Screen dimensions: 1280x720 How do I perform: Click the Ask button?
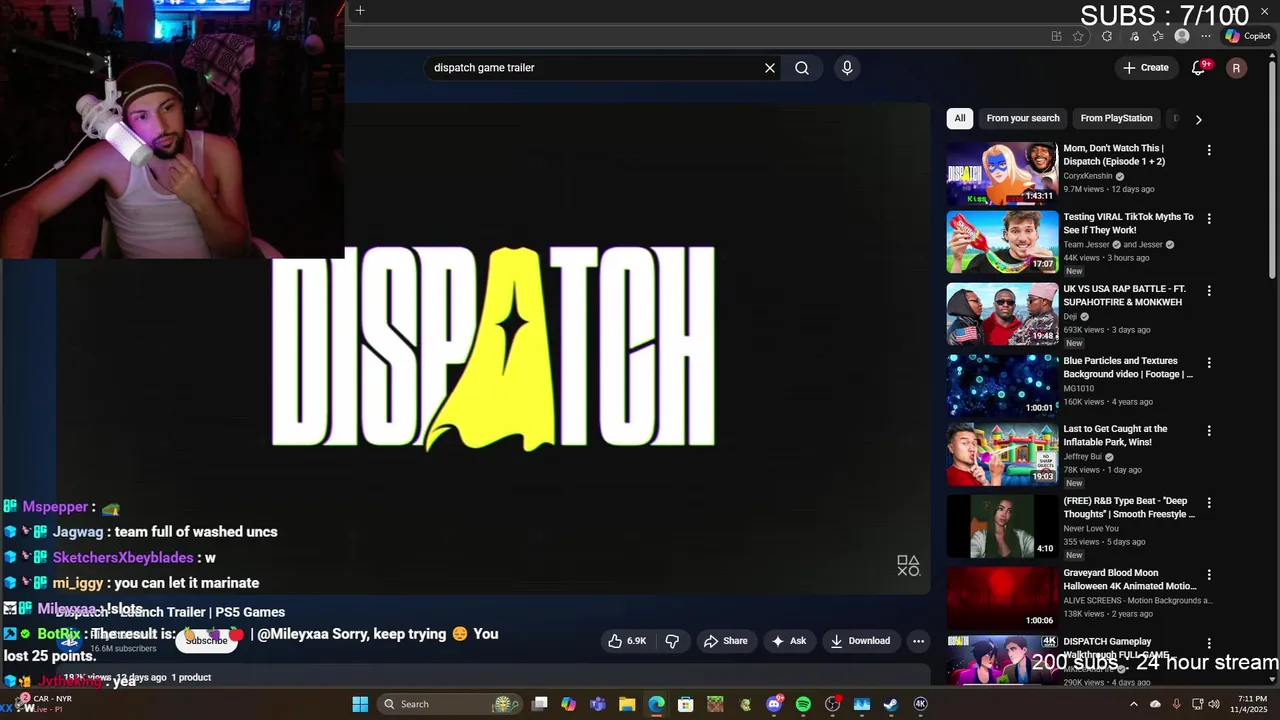[x=789, y=641]
